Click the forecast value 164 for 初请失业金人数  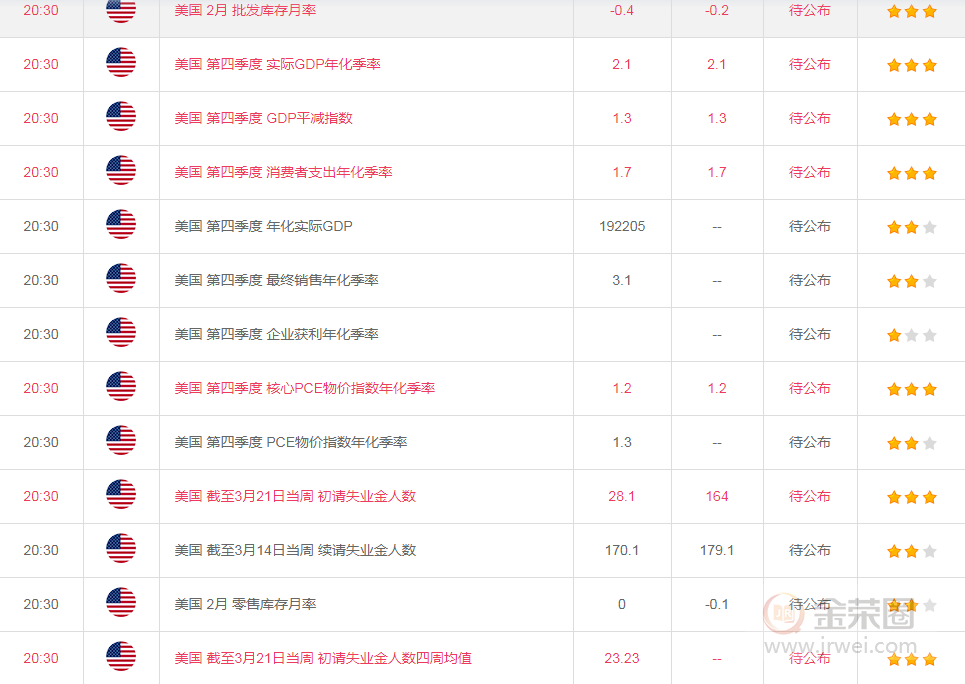[x=716, y=496]
